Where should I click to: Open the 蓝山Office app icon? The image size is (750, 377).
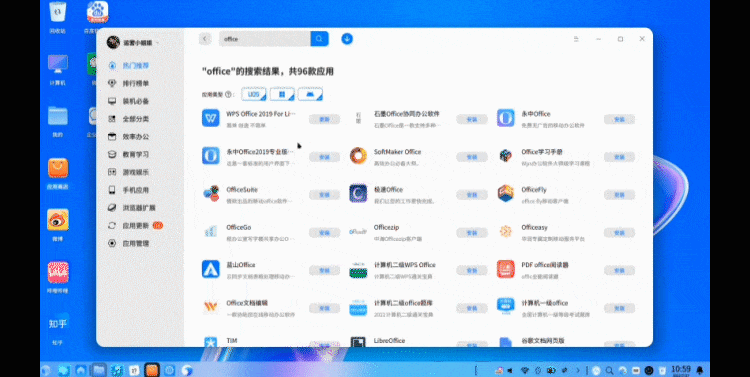click(x=210, y=269)
